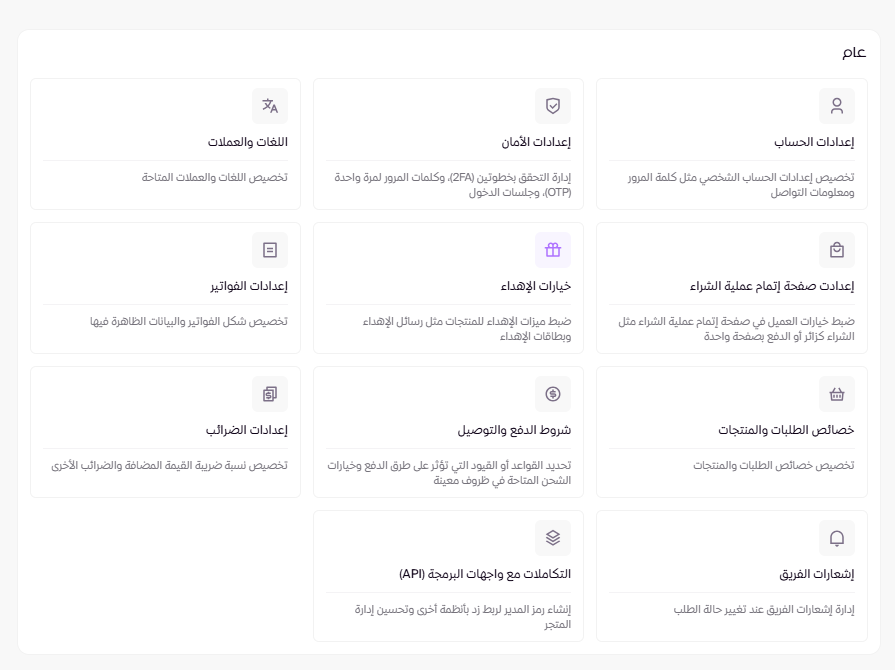This screenshot has height=670, width=895.
Task: Open the إعدادات الحساب title link
Action: (814, 142)
